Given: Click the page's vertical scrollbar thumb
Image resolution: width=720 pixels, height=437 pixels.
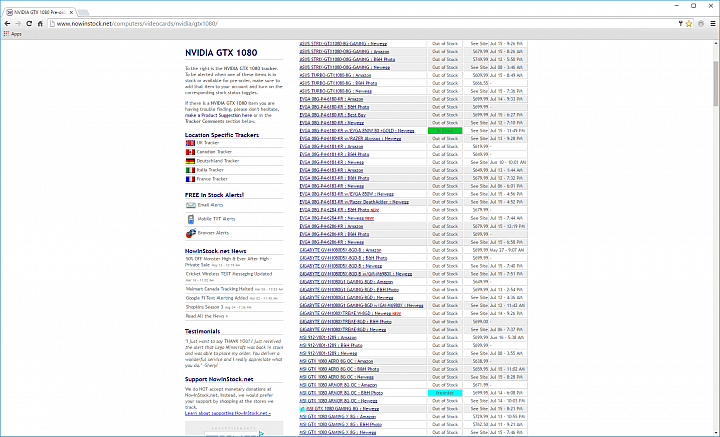Looking at the screenshot, I should (x=716, y=84).
